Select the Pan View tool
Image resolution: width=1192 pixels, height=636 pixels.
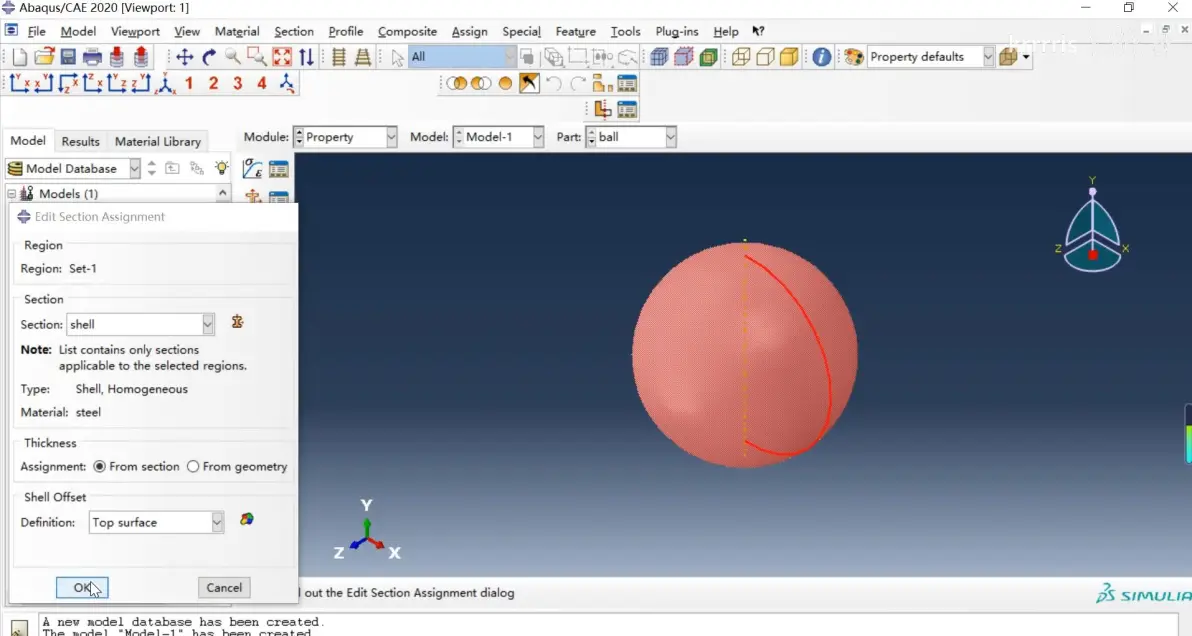185,57
